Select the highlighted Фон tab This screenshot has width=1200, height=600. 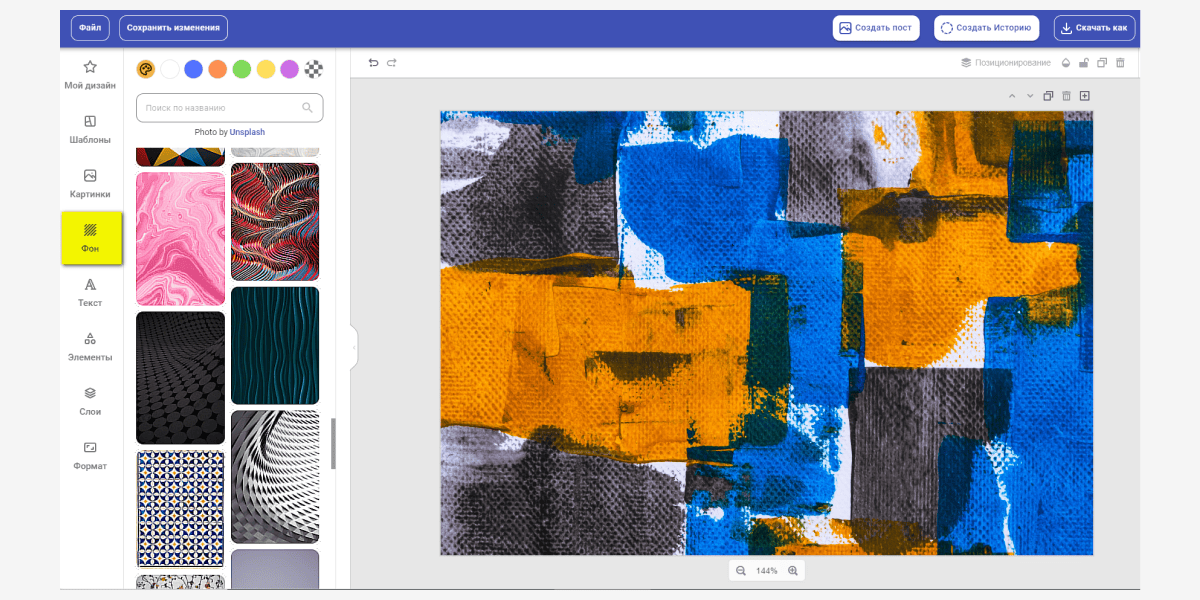click(90, 238)
